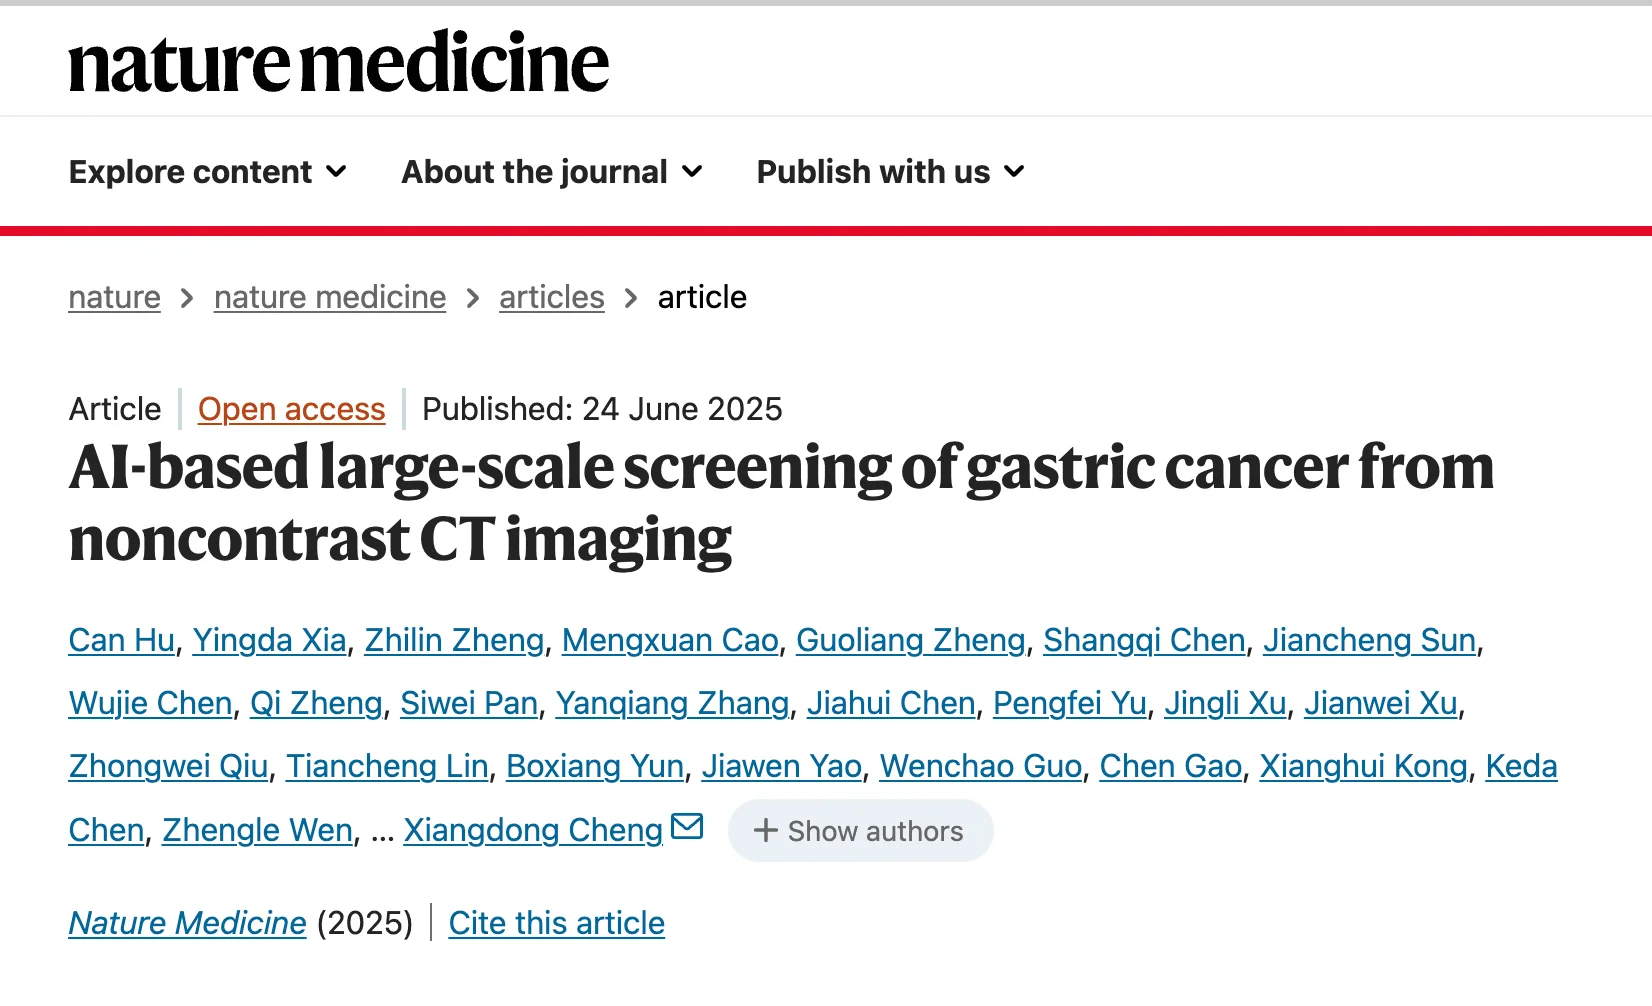This screenshot has height=1006, width=1652.
Task: Show the full authors list
Action: (860, 831)
